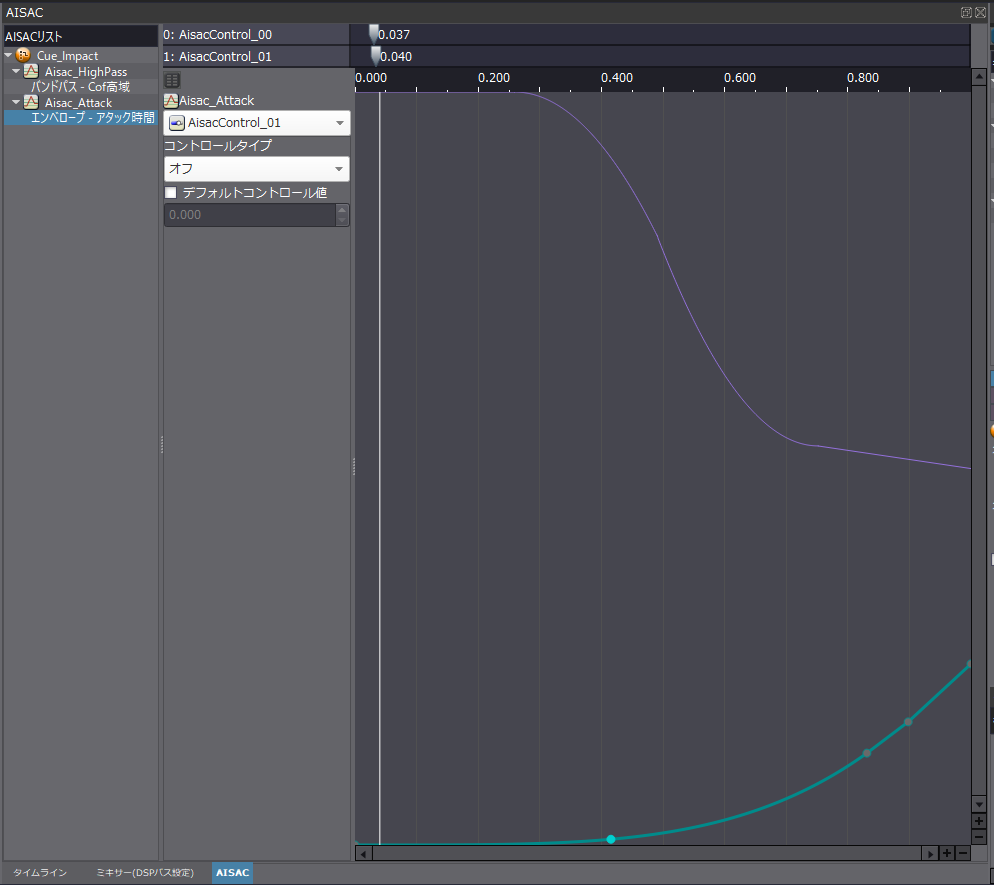The height and width of the screenshot is (885, 994).
Task: Decrement the default control value spinner
Action: [342, 220]
